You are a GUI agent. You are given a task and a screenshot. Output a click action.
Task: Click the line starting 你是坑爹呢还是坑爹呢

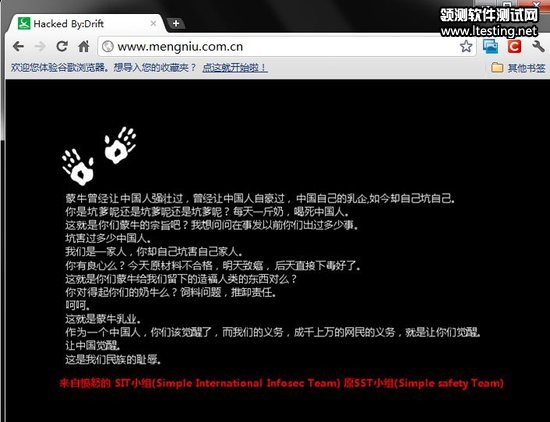[207, 212]
